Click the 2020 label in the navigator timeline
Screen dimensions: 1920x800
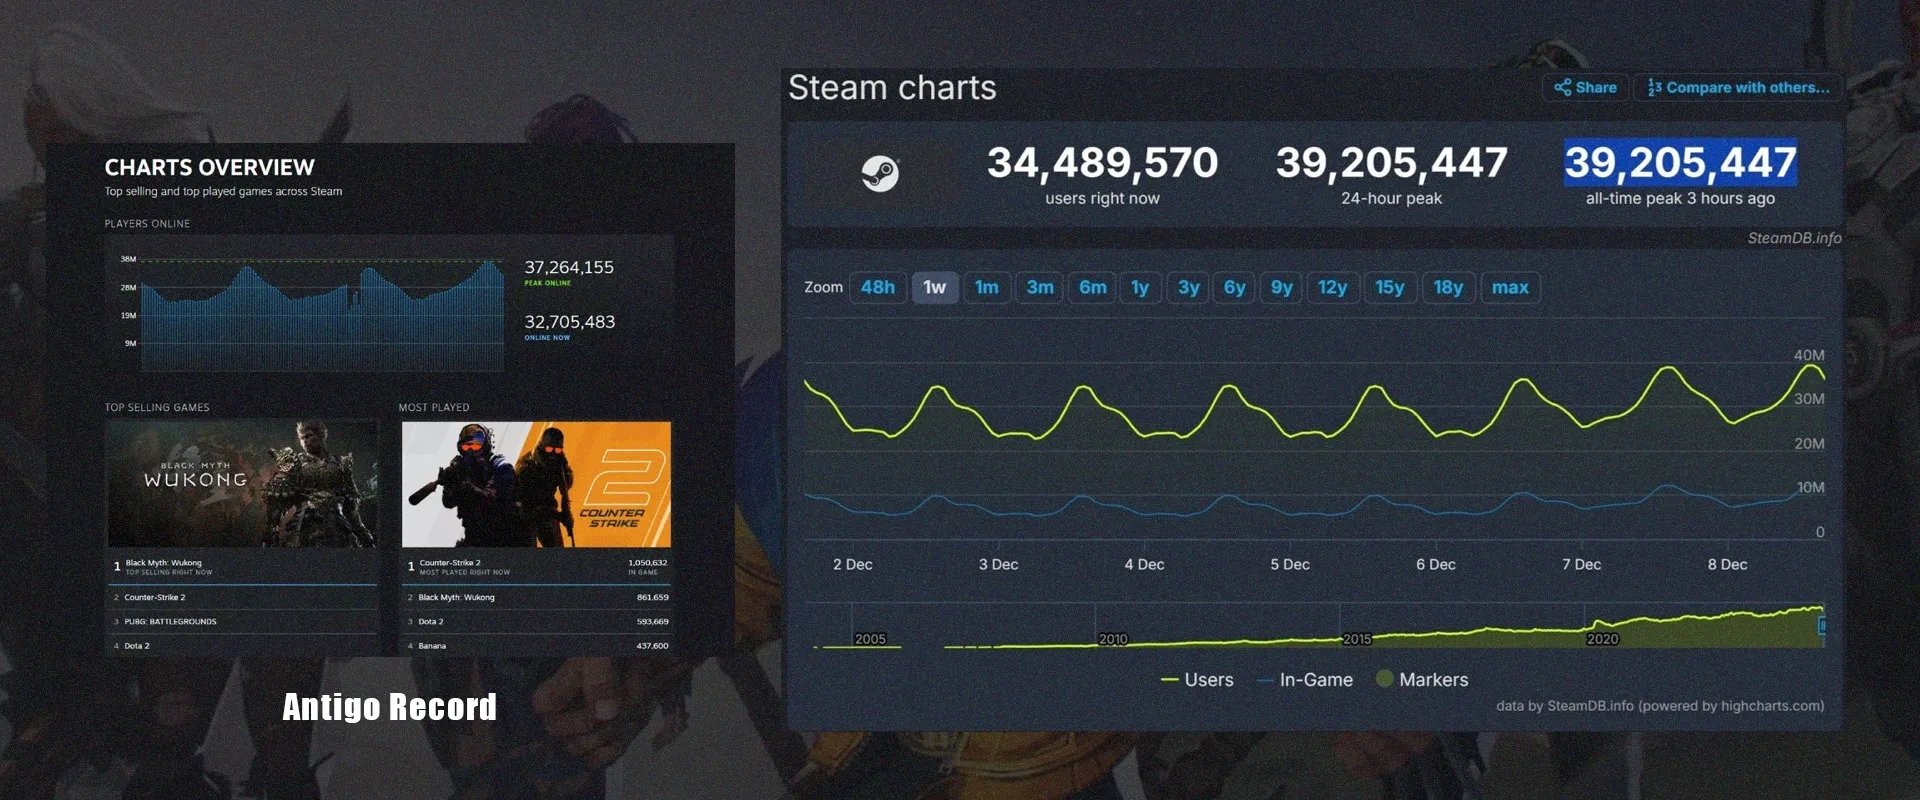[1602, 639]
